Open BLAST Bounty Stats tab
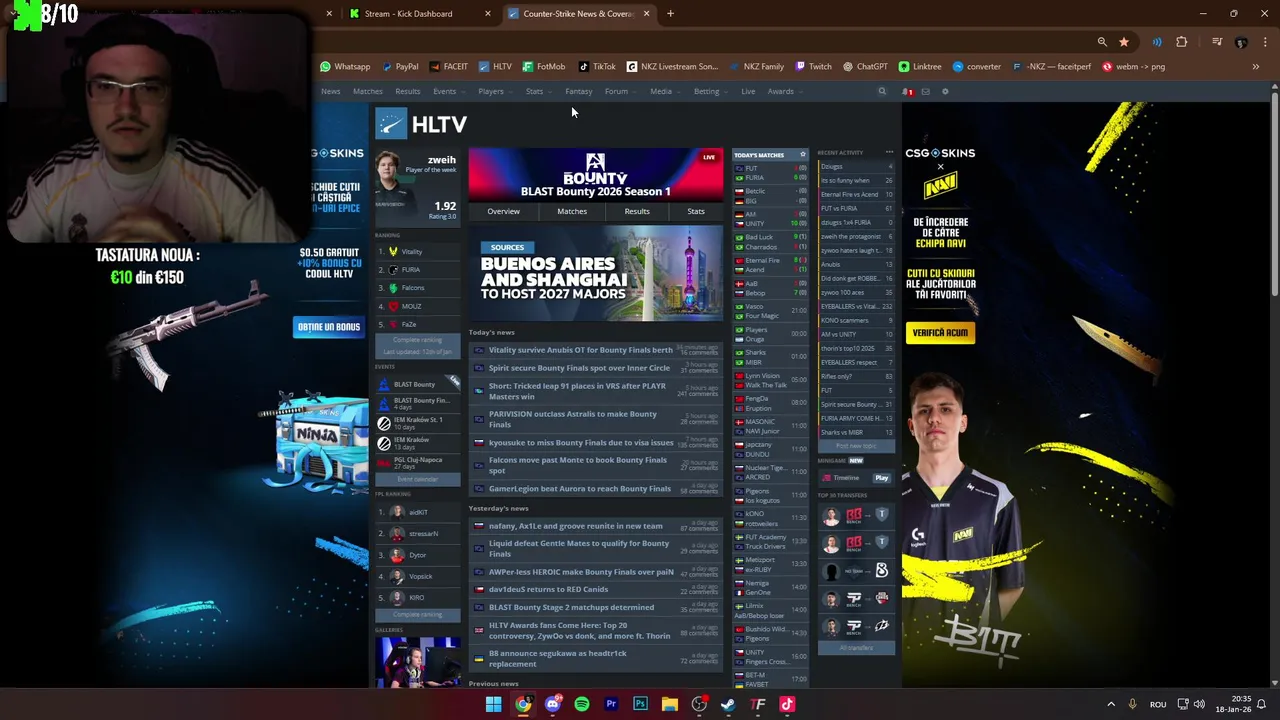 pyautogui.click(x=696, y=211)
